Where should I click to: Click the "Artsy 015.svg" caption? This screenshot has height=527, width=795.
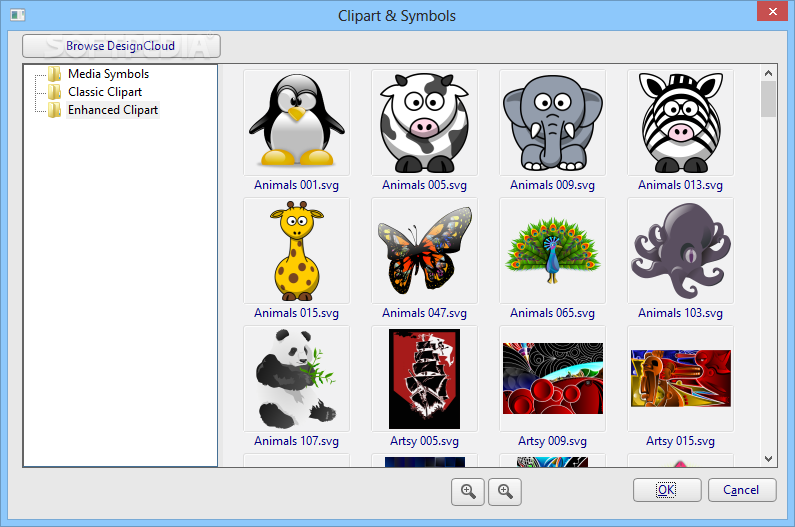pos(680,441)
